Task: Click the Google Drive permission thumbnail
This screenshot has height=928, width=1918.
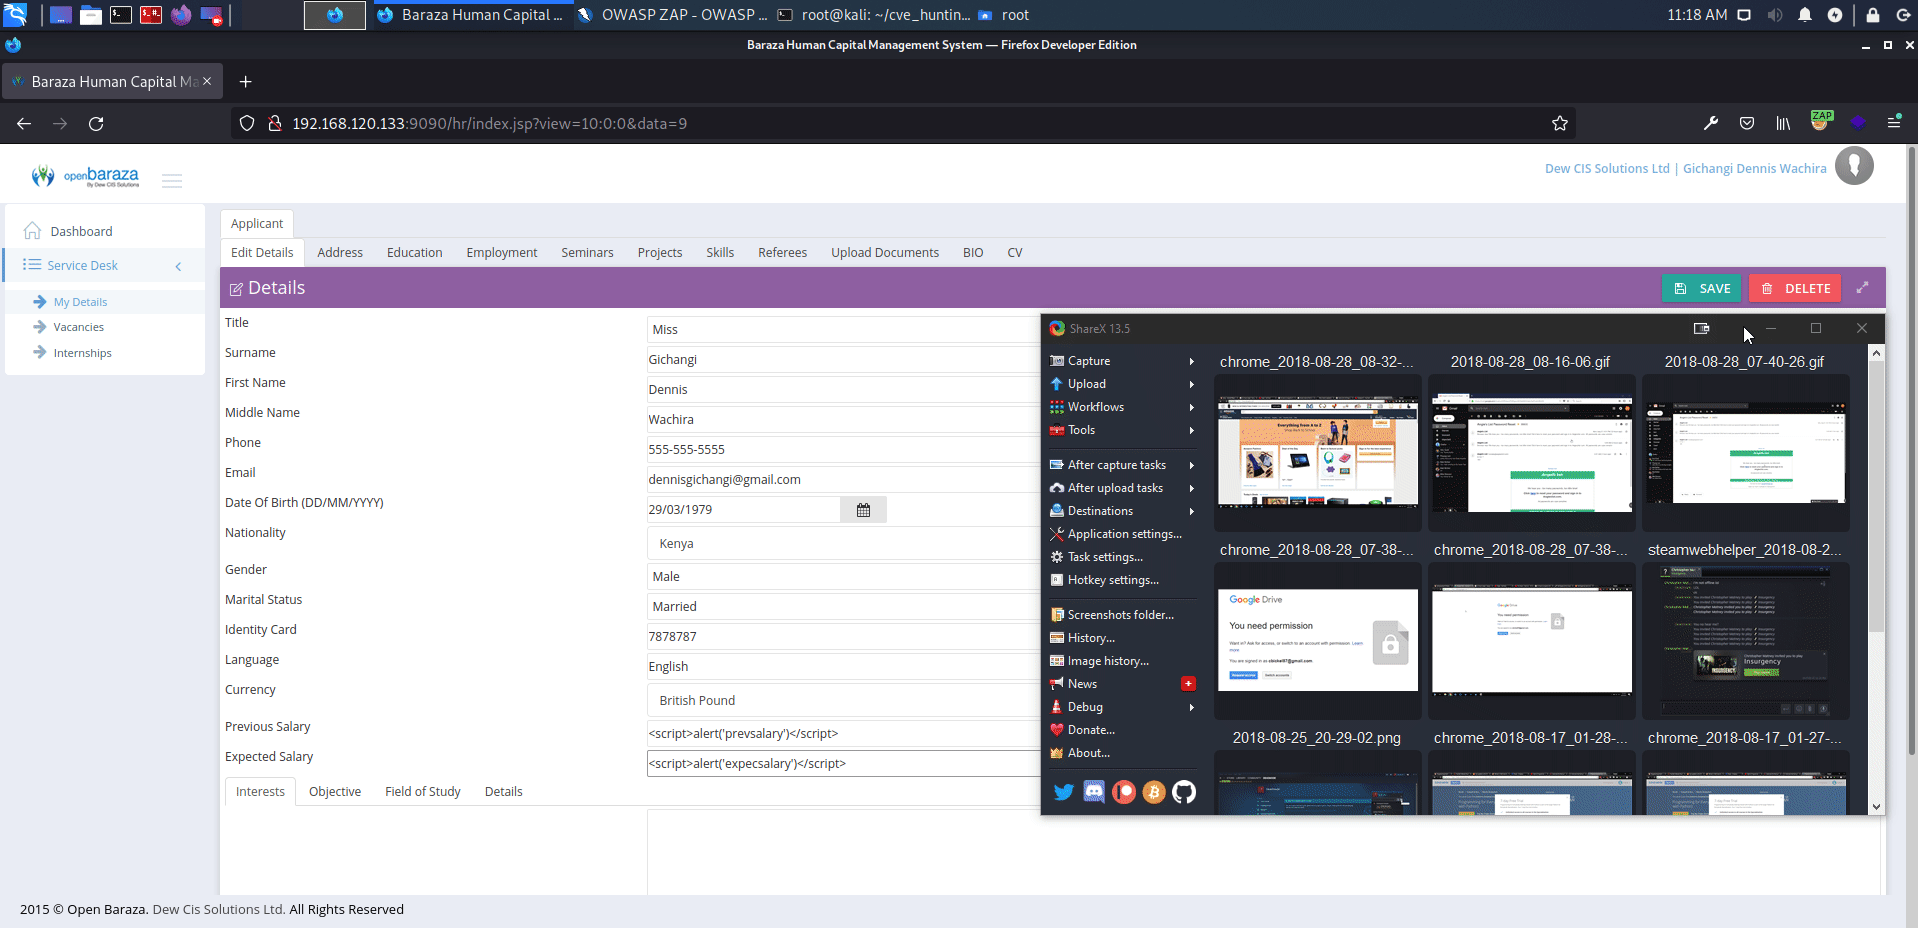Action: click(x=1317, y=640)
